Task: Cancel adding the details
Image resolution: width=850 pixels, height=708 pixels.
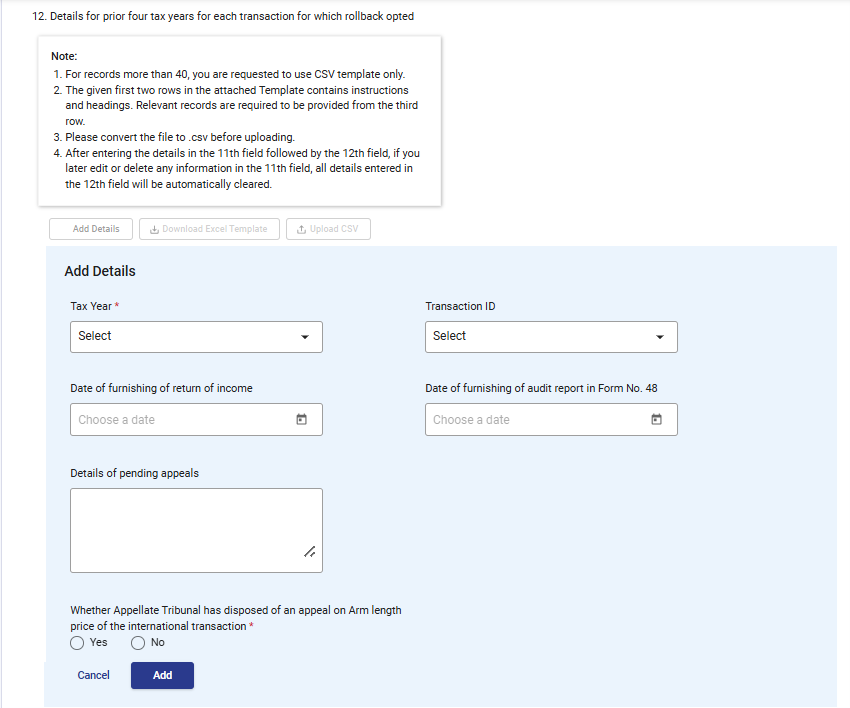Action: coord(94,675)
